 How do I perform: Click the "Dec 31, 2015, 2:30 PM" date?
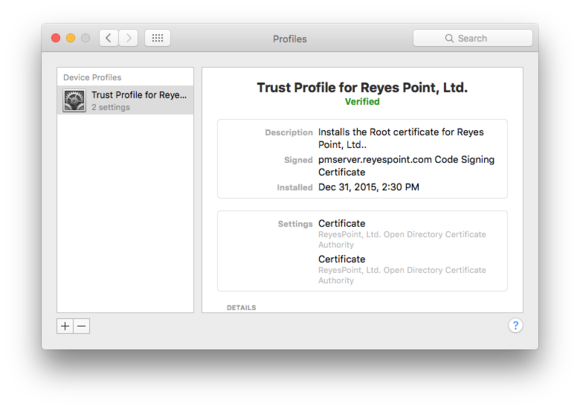(x=369, y=187)
